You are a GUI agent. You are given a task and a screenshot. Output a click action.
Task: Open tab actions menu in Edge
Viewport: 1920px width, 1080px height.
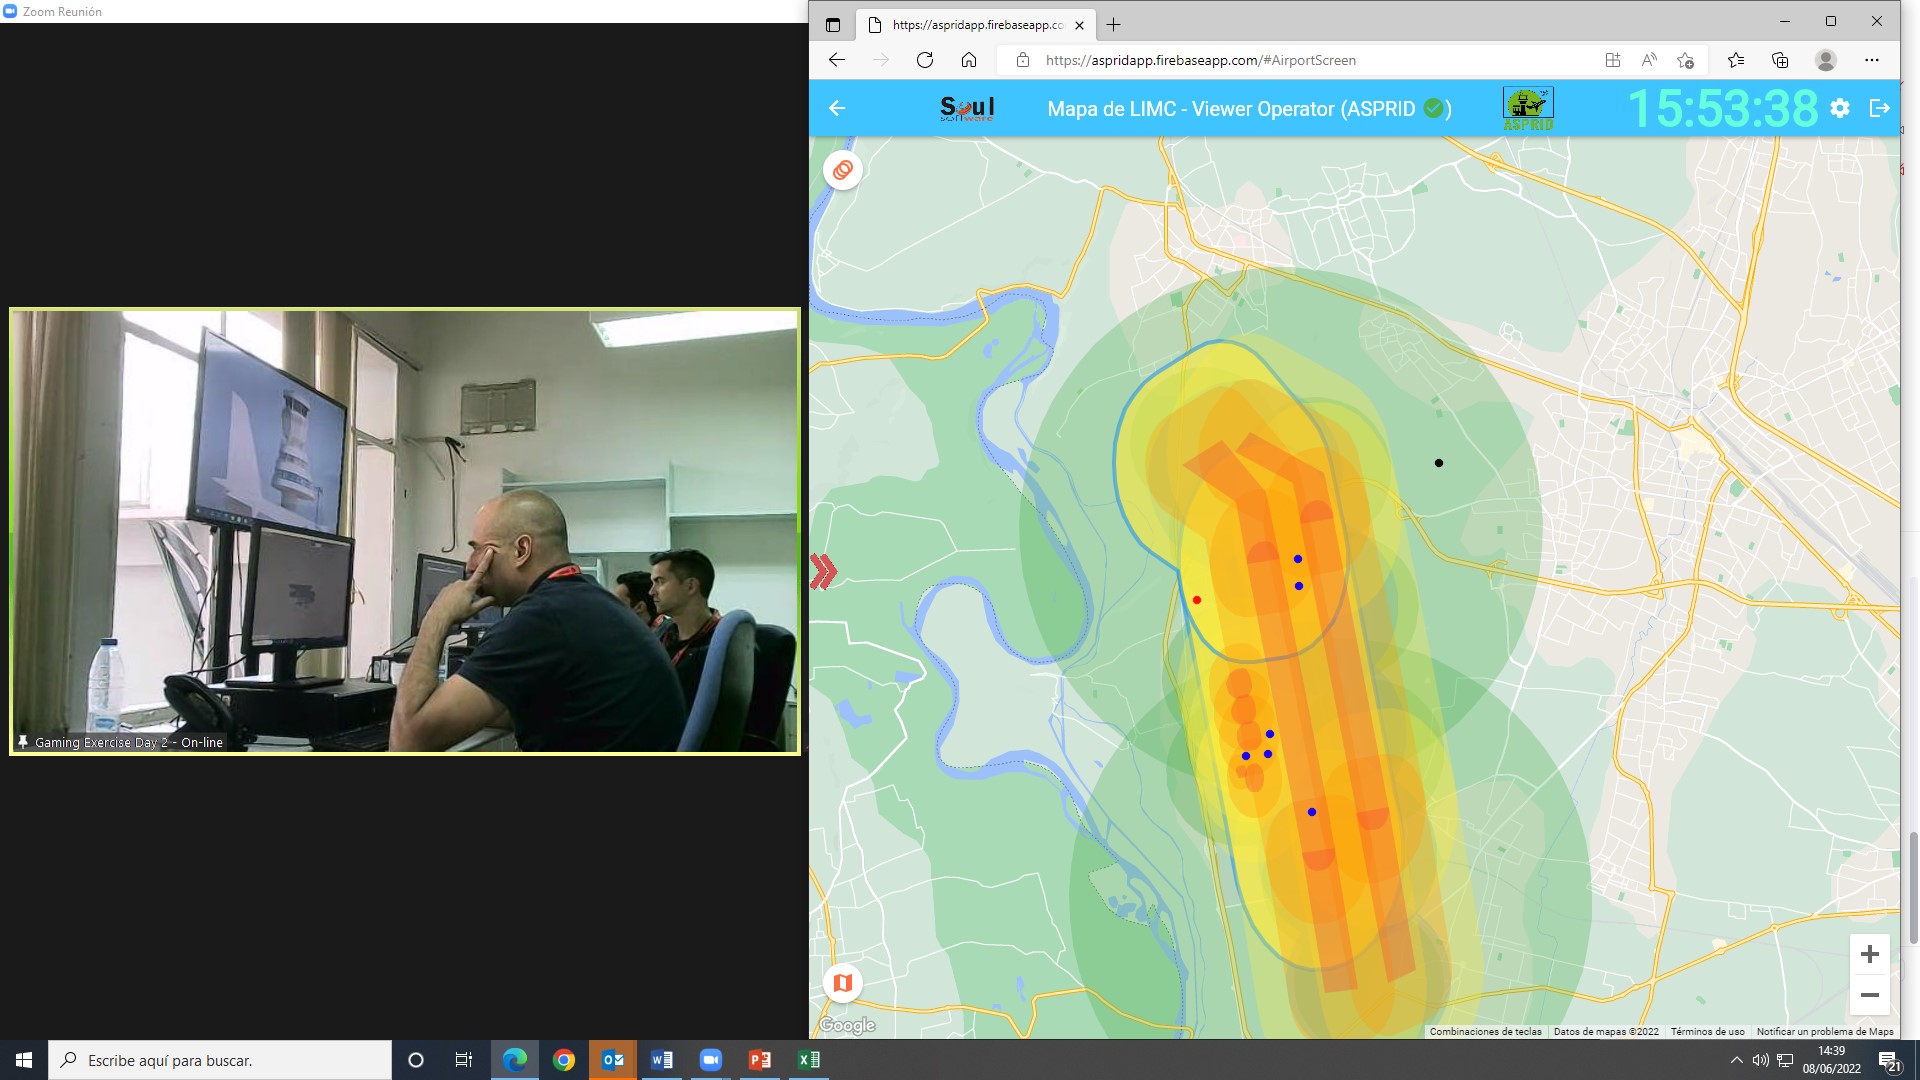pyautogui.click(x=833, y=25)
